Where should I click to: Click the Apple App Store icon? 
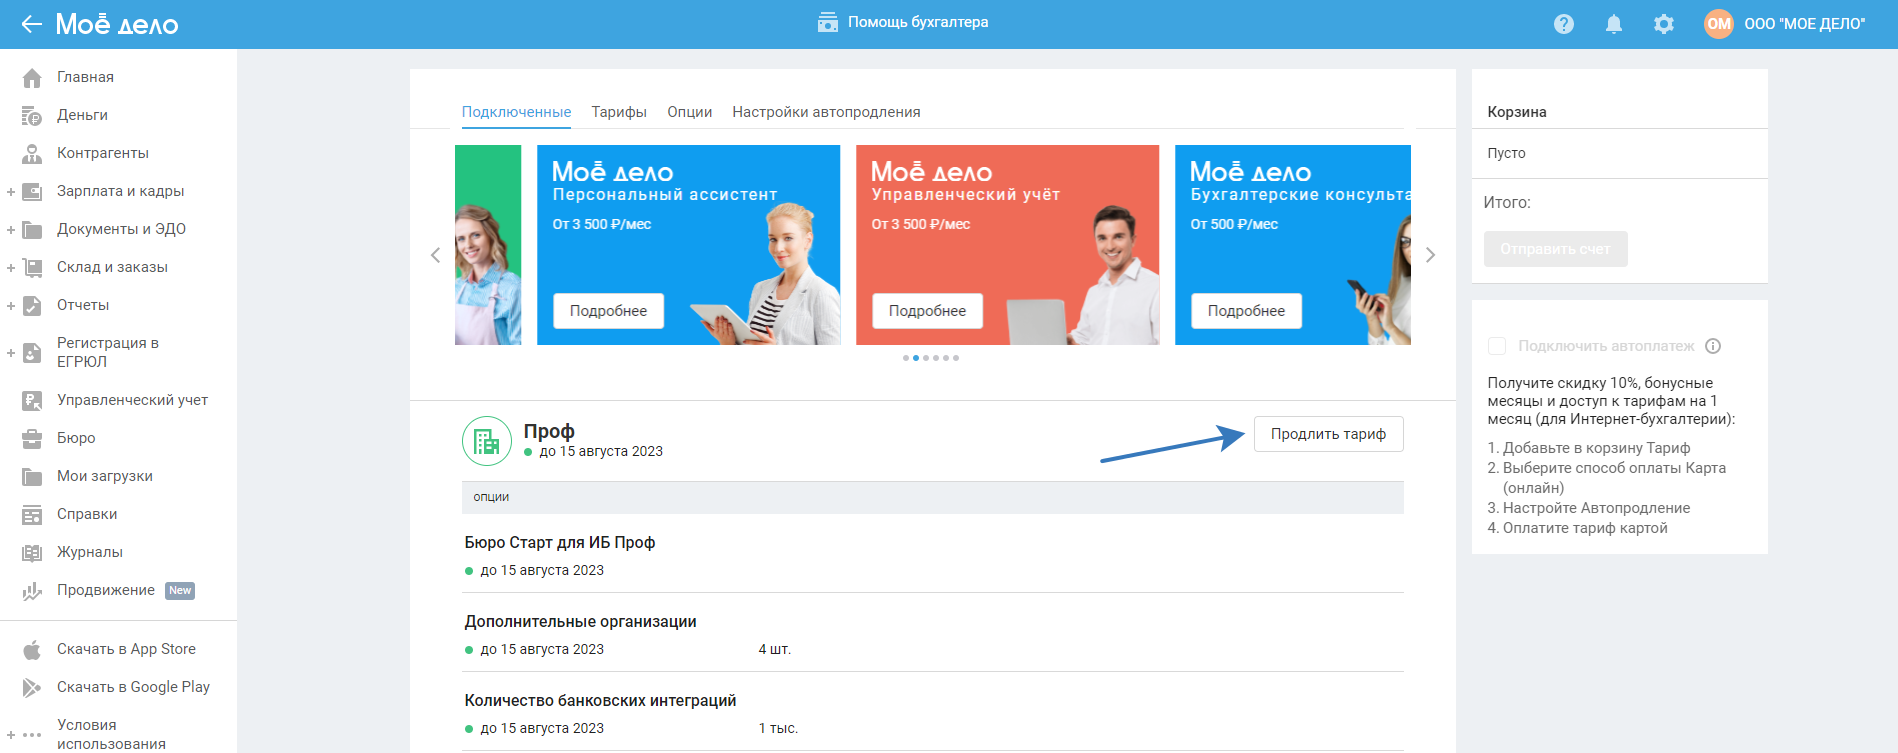pos(32,650)
